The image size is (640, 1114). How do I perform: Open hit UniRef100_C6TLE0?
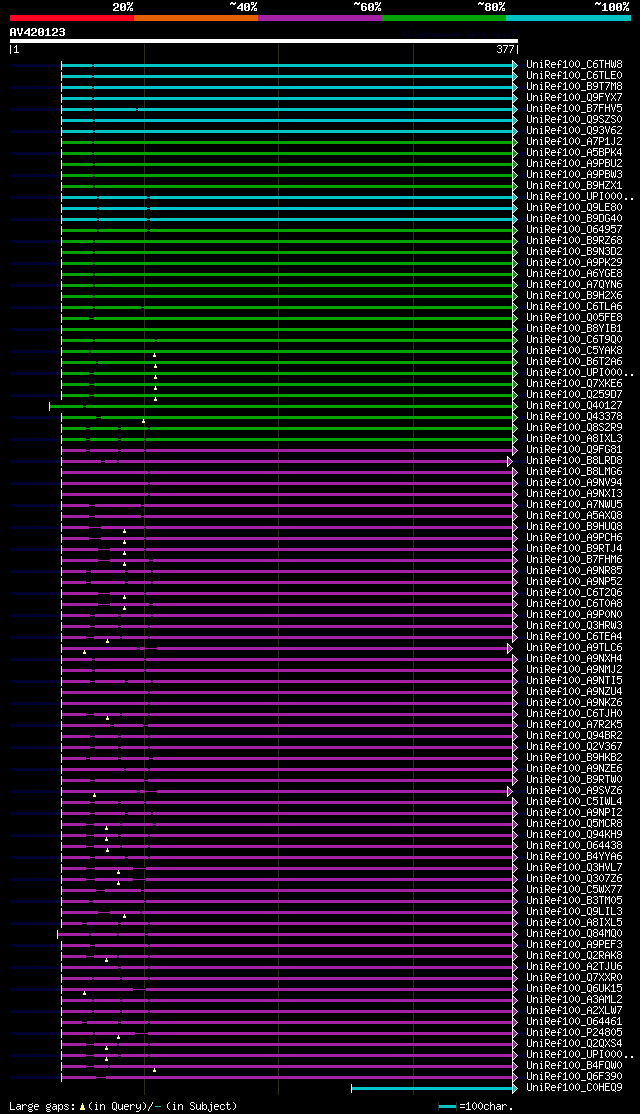[575, 75]
